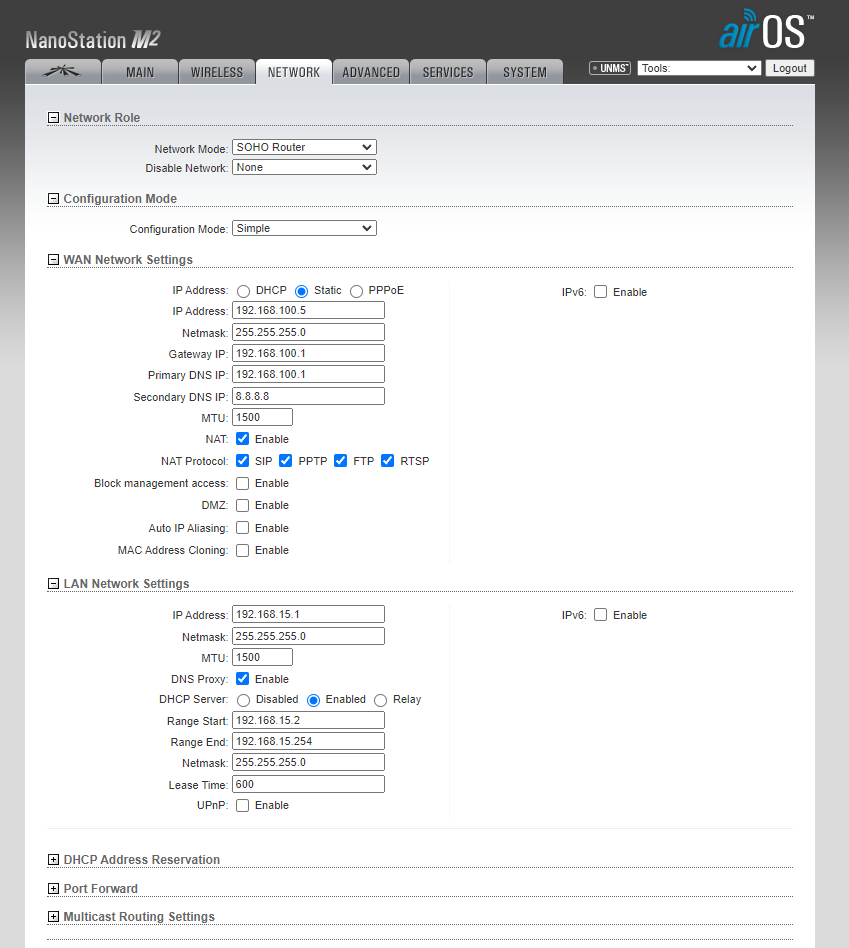Click the WAN IP Address field 192.168.100.5
The width and height of the screenshot is (849, 948).
(308, 310)
